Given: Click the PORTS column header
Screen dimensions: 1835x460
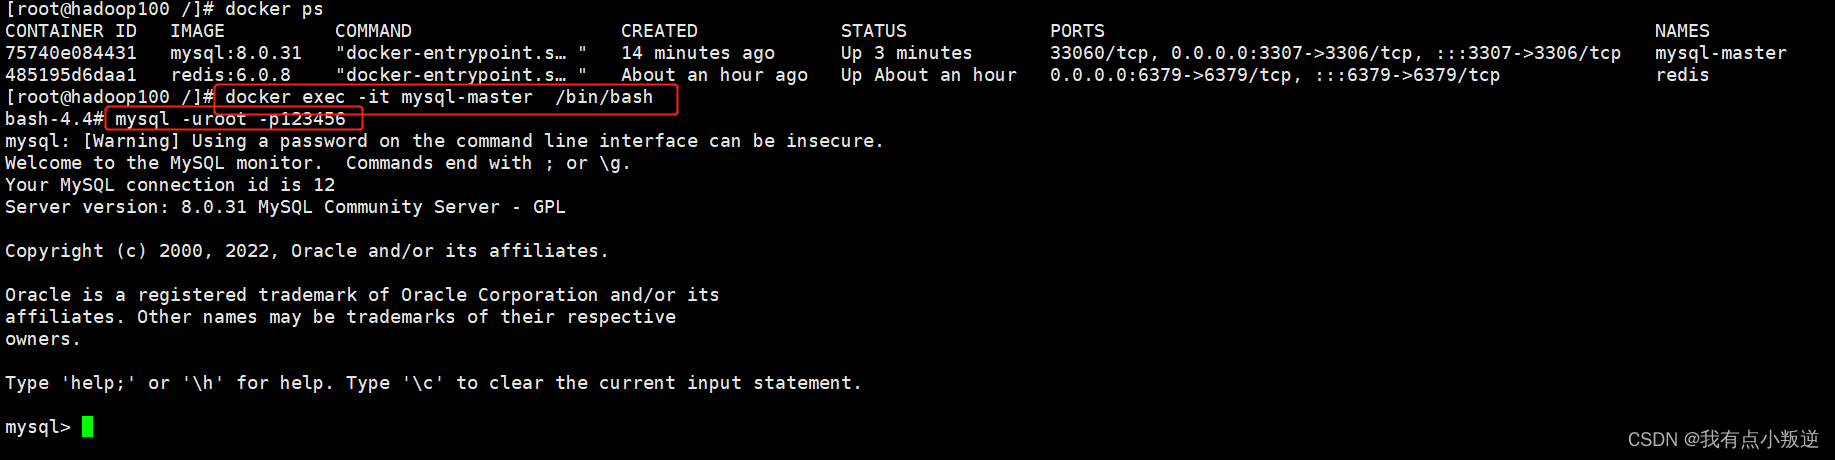Looking at the screenshot, I should pyautogui.click(x=1077, y=31).
